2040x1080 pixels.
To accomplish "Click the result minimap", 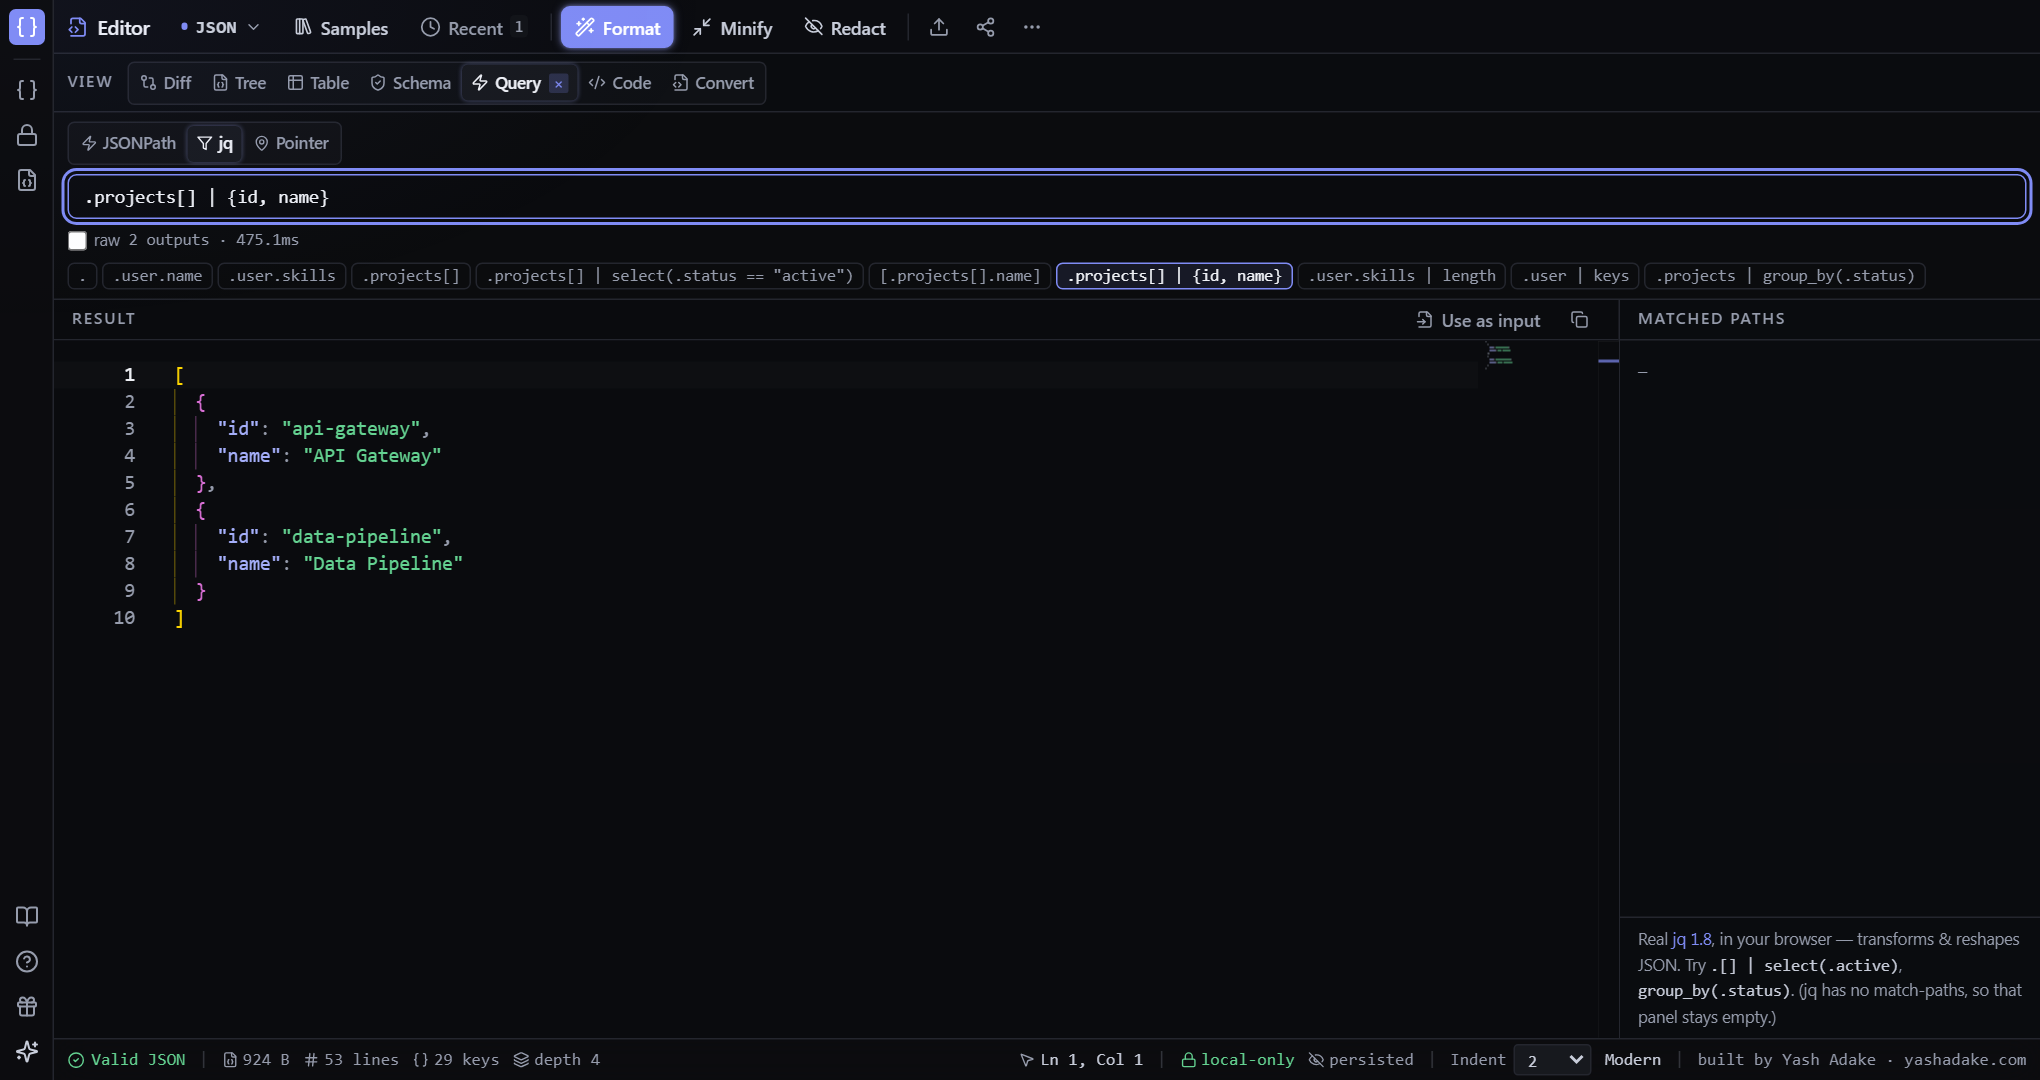I will coord(1499,355).
